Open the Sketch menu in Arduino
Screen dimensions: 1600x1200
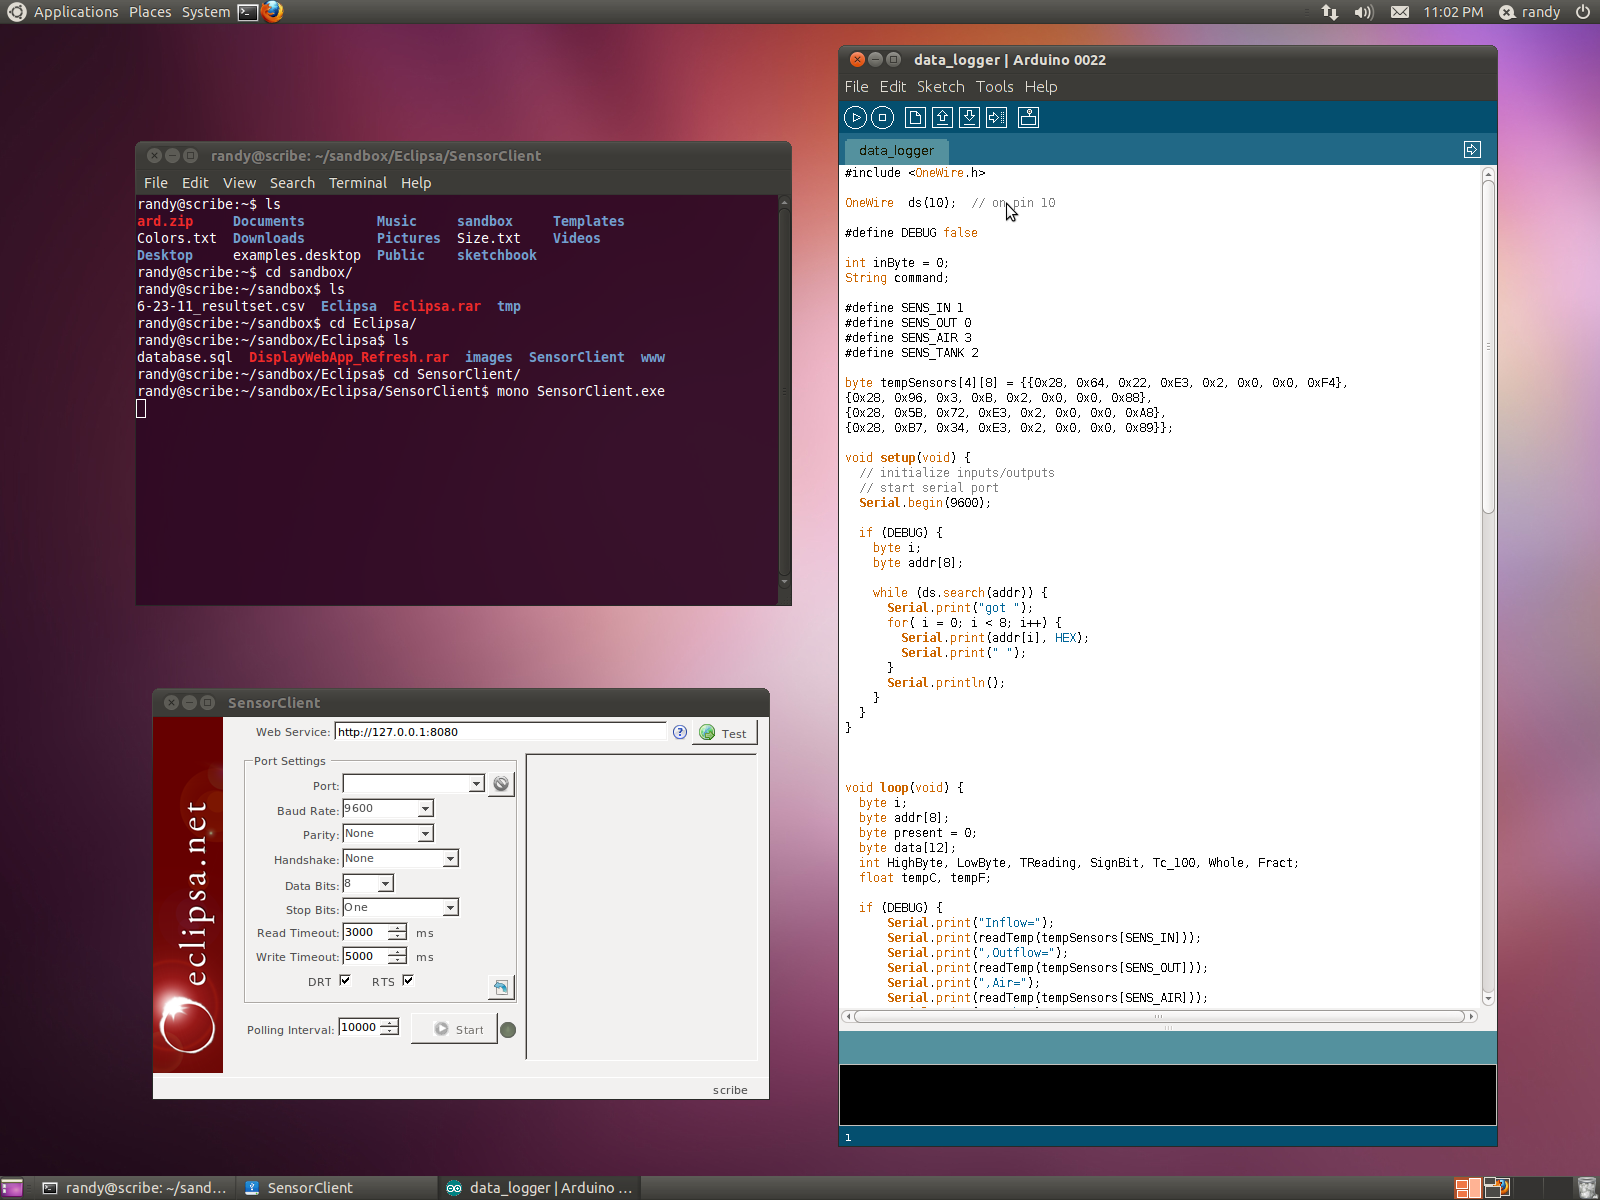[x=940, y=87]
